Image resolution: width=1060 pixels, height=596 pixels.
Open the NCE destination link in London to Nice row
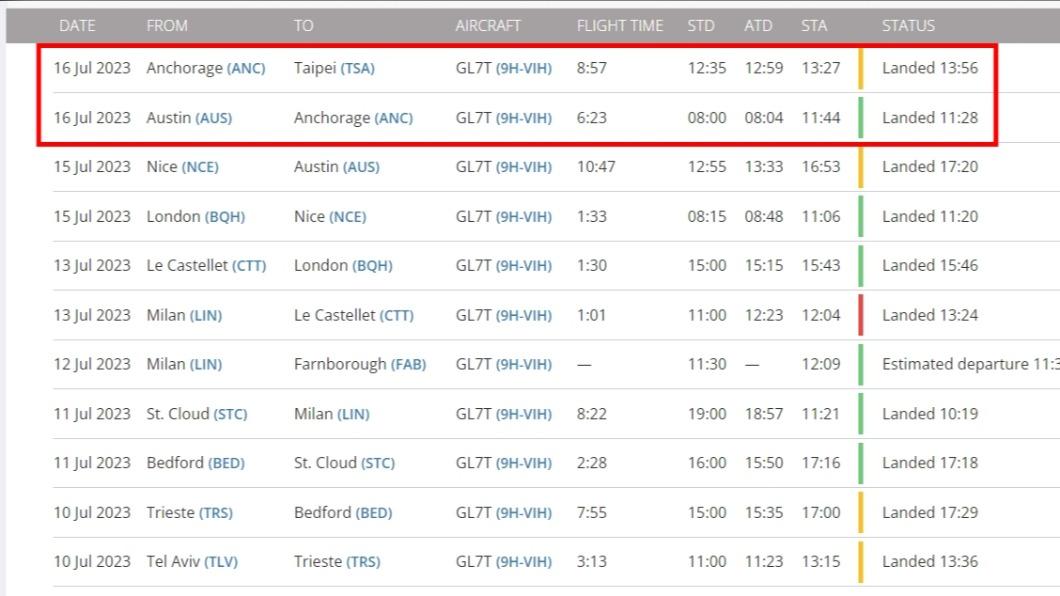pyautogui.click(x=347, y=217)
